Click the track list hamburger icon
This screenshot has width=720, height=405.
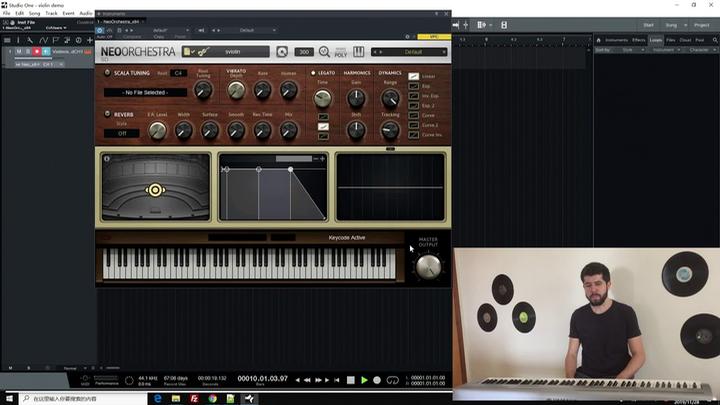point(7,40)
